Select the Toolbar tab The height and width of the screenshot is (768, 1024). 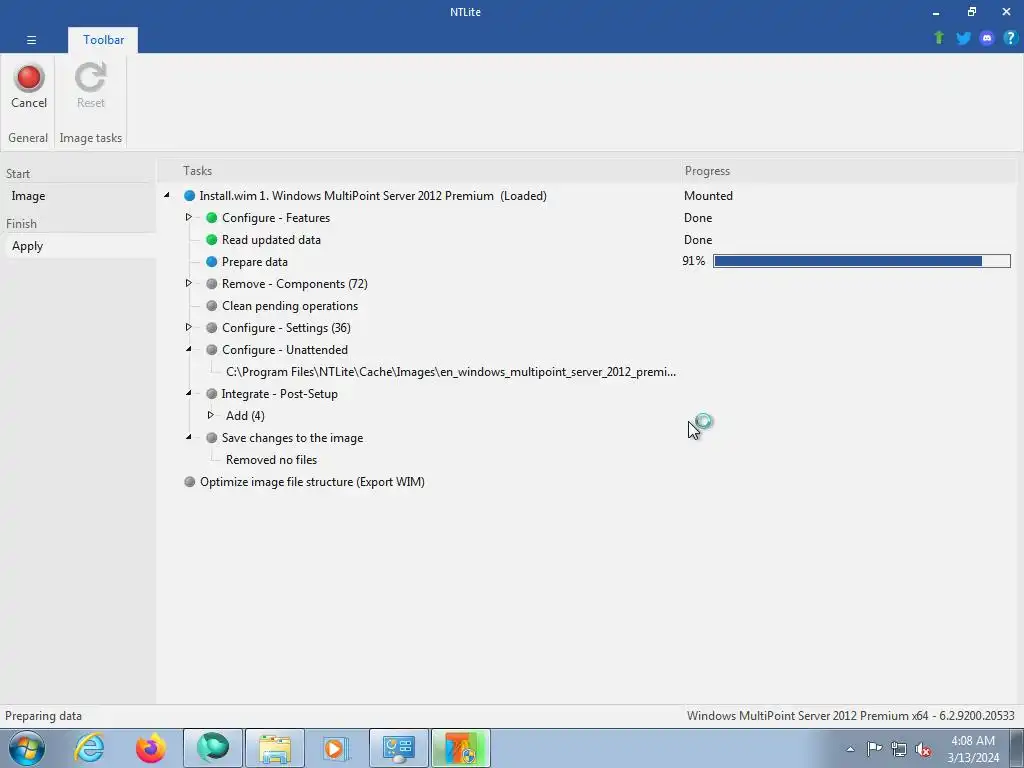[x=103, y=40]
